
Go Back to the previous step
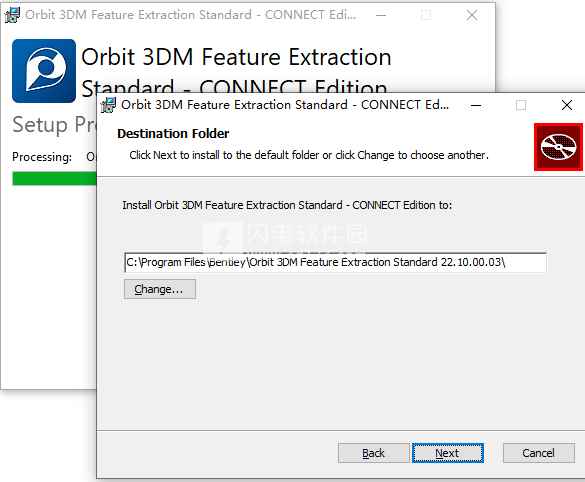click(373, 453)
